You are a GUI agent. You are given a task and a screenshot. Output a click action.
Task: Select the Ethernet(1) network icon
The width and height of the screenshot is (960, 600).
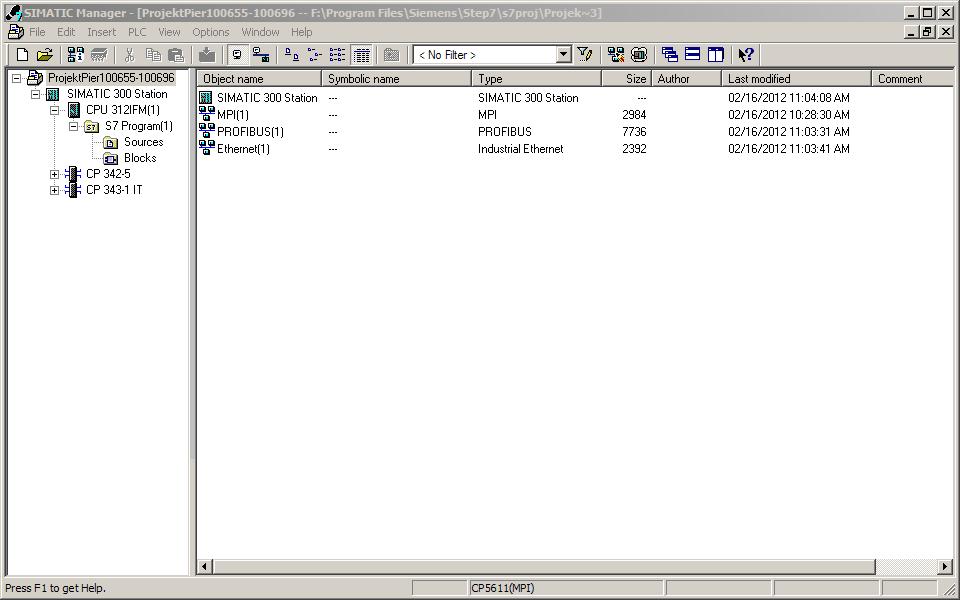(x=206, y=148)
